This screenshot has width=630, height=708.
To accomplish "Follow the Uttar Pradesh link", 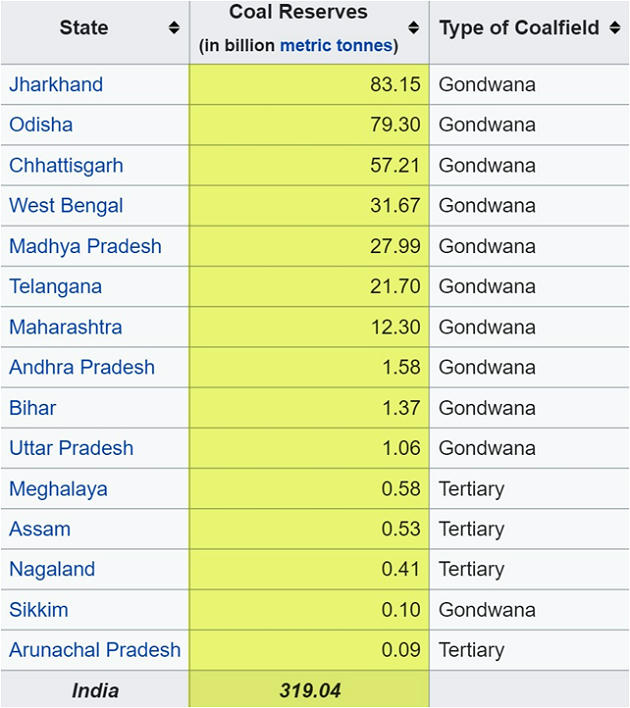I will [71, 448].
